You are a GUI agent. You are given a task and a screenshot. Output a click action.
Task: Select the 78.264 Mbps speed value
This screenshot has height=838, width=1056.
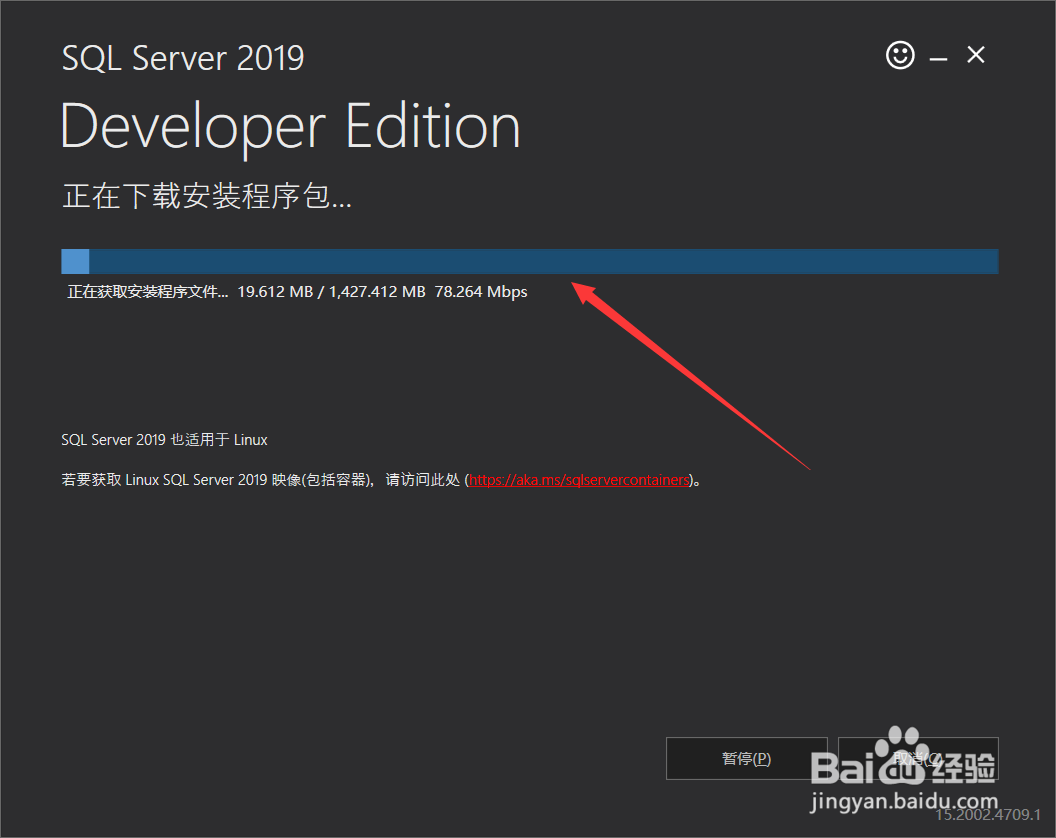[x=481, y=292]
